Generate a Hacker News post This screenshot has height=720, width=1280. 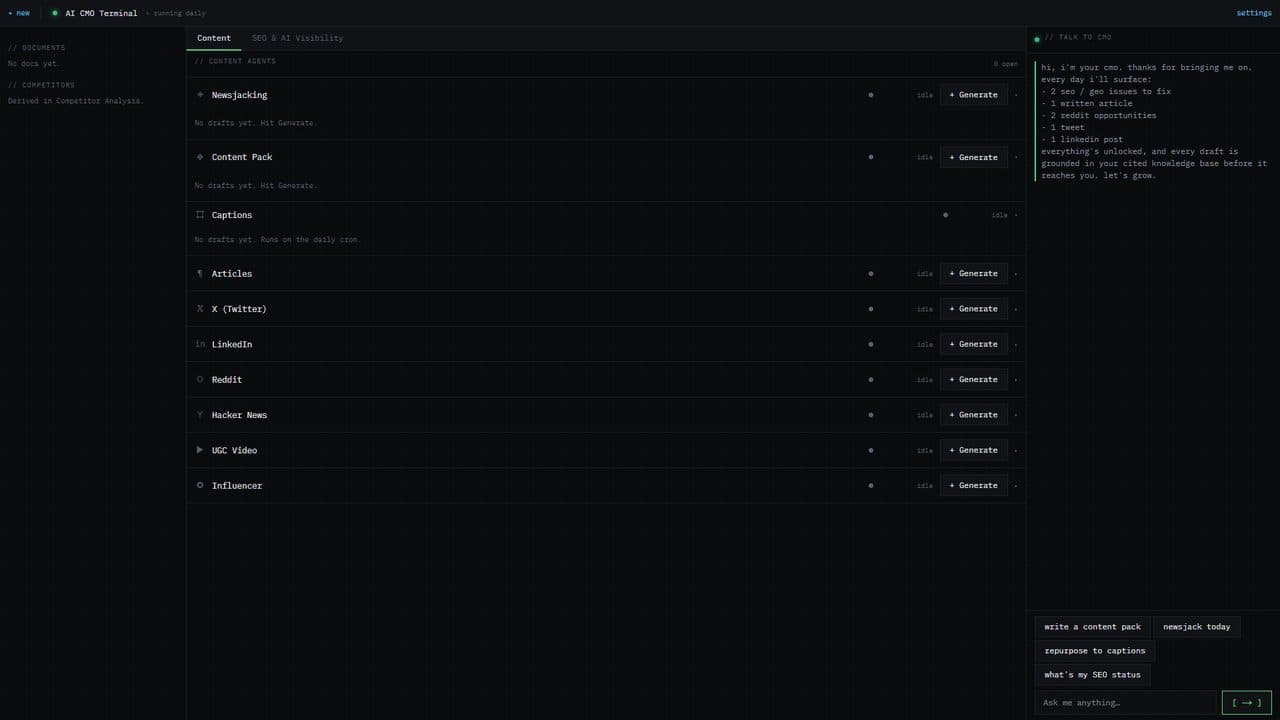pyautogui.click(x=973, y=415)
